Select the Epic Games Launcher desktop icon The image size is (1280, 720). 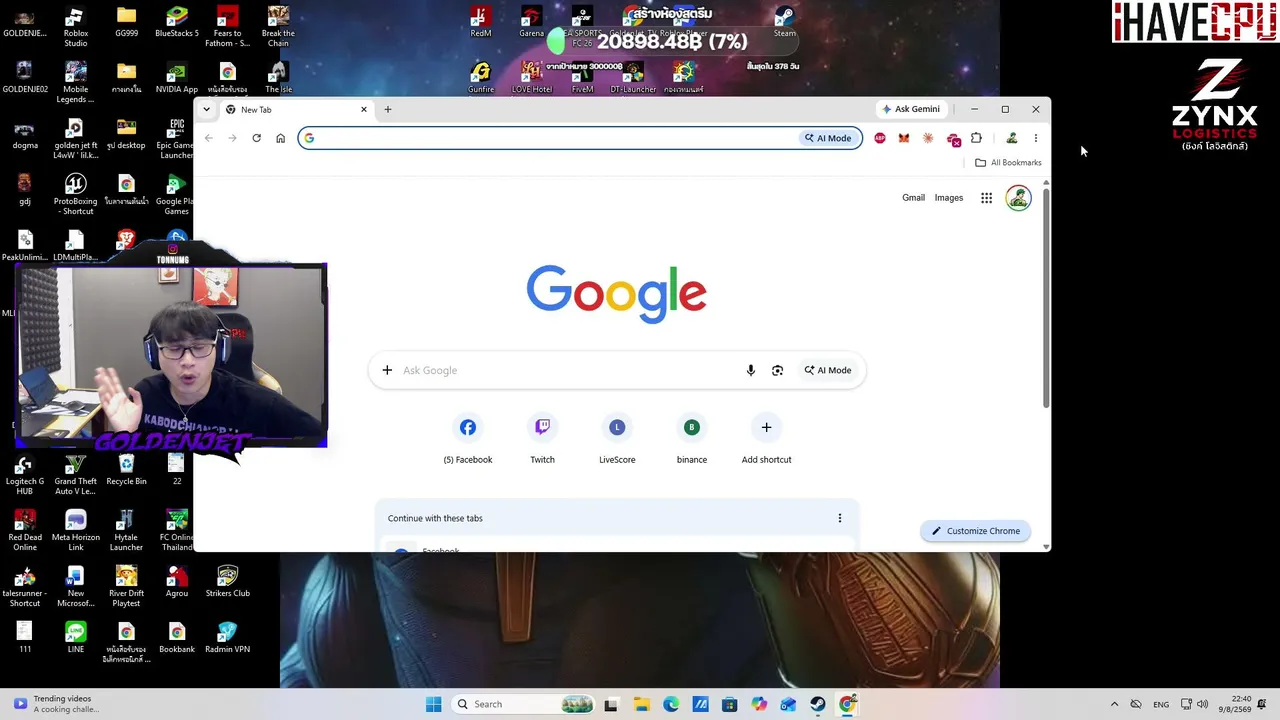point(177,140)
